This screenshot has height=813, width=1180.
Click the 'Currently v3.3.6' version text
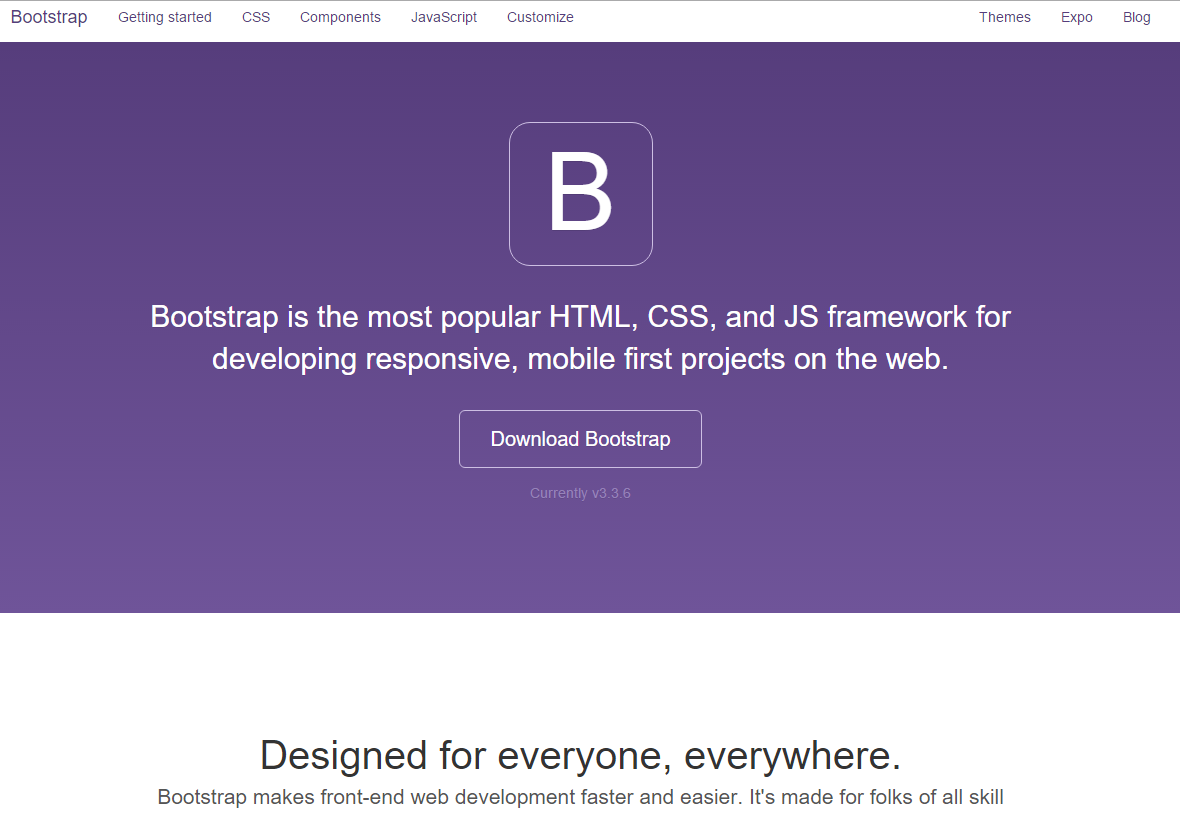[x=580, y=493]
